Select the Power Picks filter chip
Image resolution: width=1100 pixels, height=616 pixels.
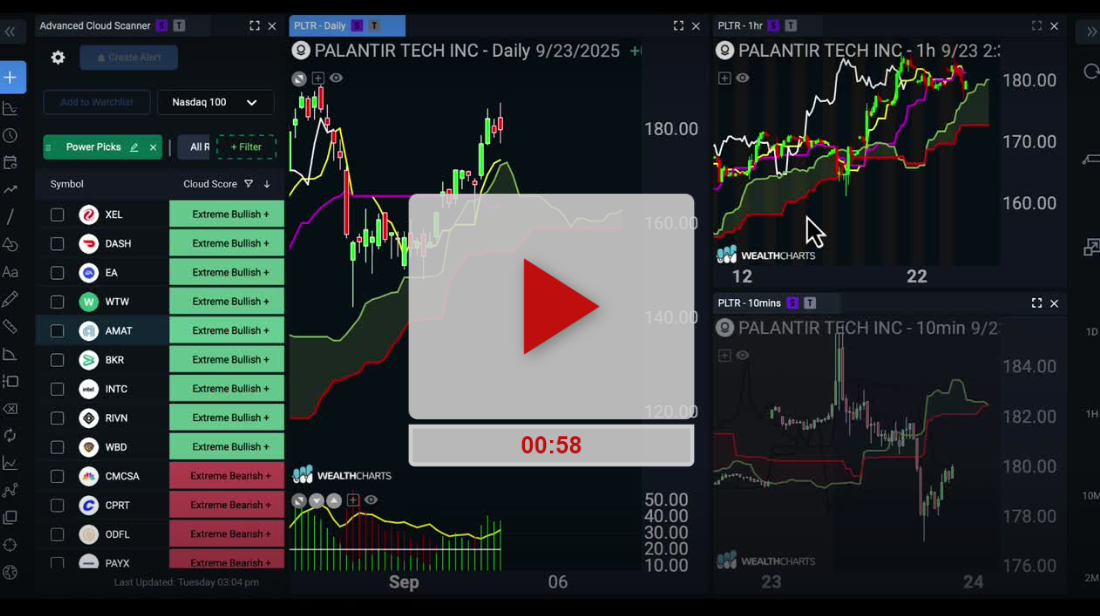pyautogui.click(x=102, y=147)
